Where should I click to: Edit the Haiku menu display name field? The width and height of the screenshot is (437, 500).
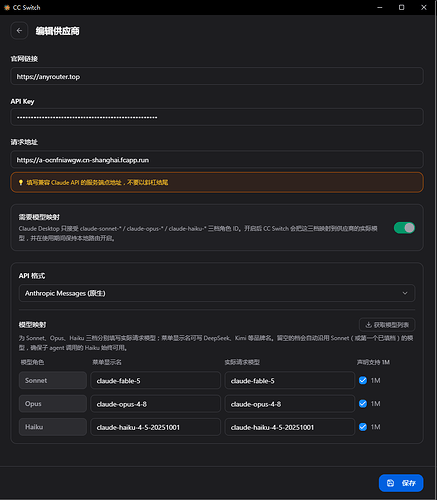click(x=155, y=427)
